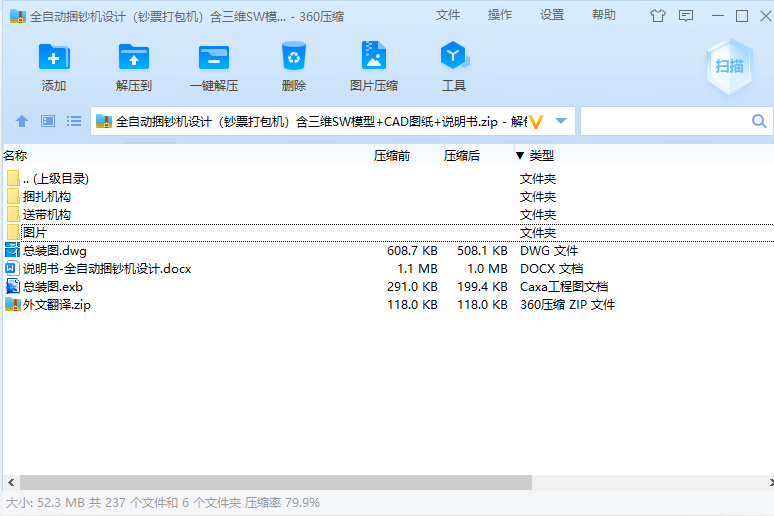Click the scrollbar left arrow

point(11,482)
